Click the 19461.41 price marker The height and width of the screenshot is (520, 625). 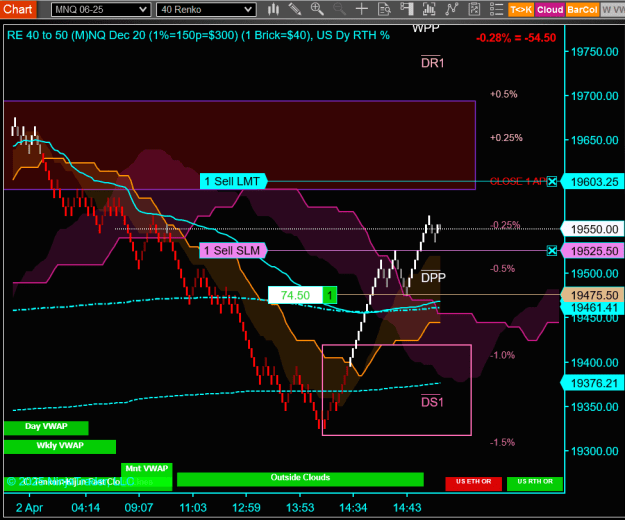593,308
